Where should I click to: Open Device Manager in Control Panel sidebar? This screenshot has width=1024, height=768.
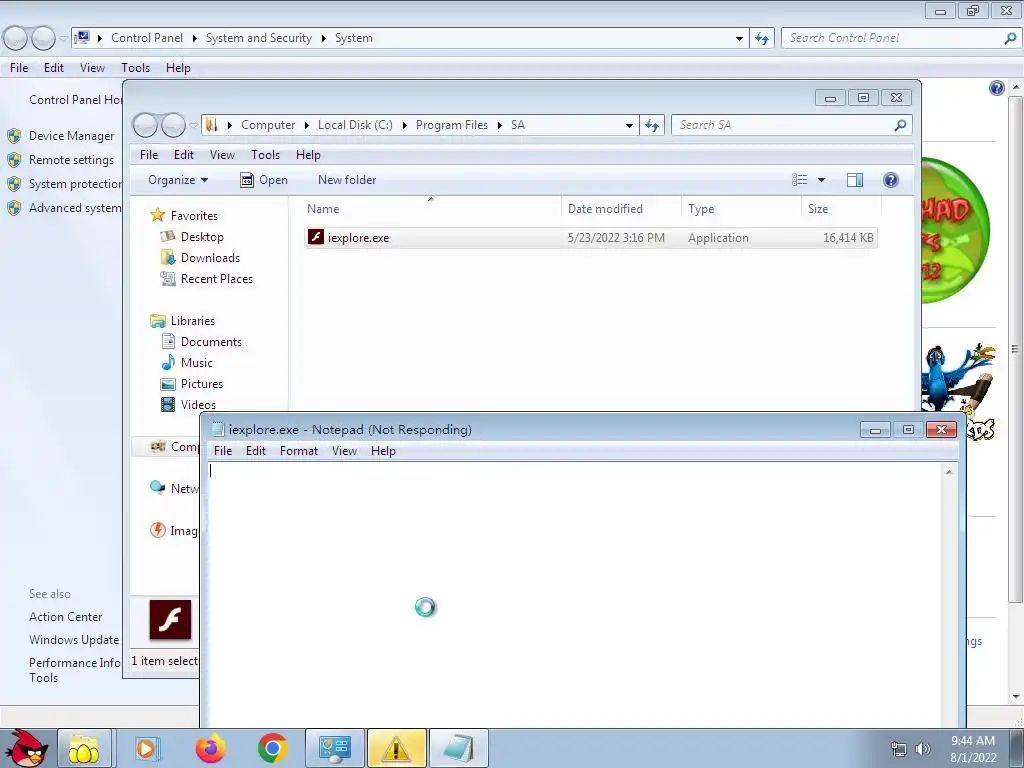click(x=71, y=136)
